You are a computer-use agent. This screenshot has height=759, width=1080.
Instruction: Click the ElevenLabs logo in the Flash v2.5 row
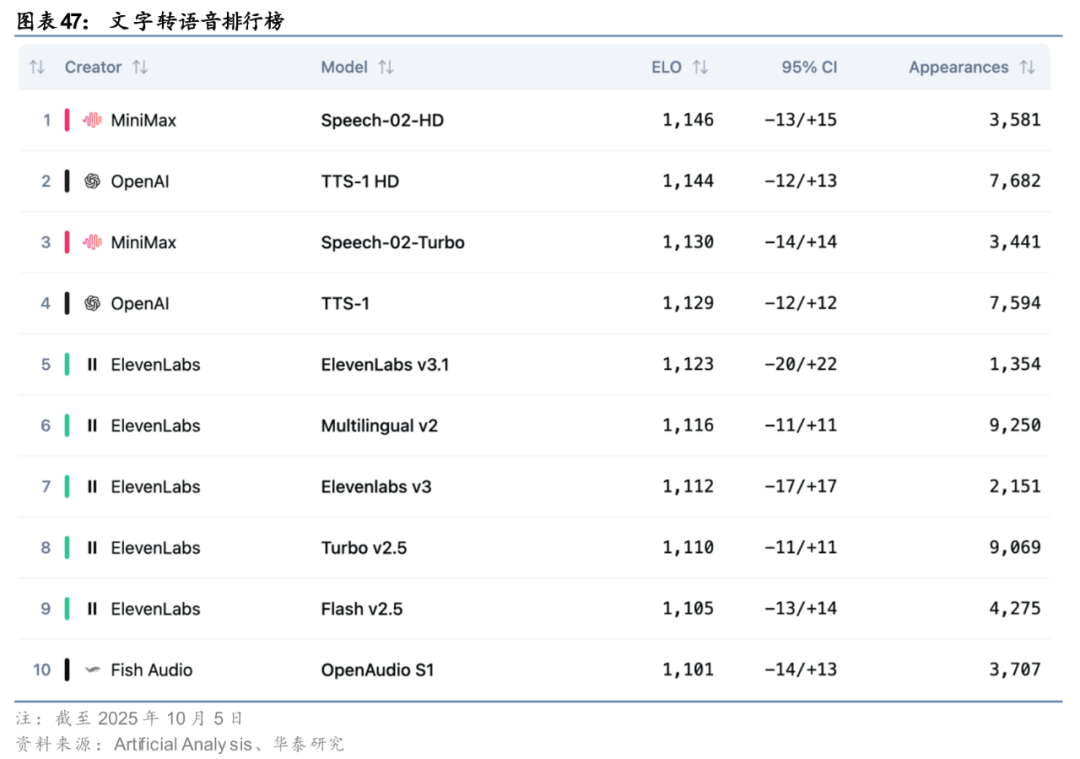click(92, 609)
